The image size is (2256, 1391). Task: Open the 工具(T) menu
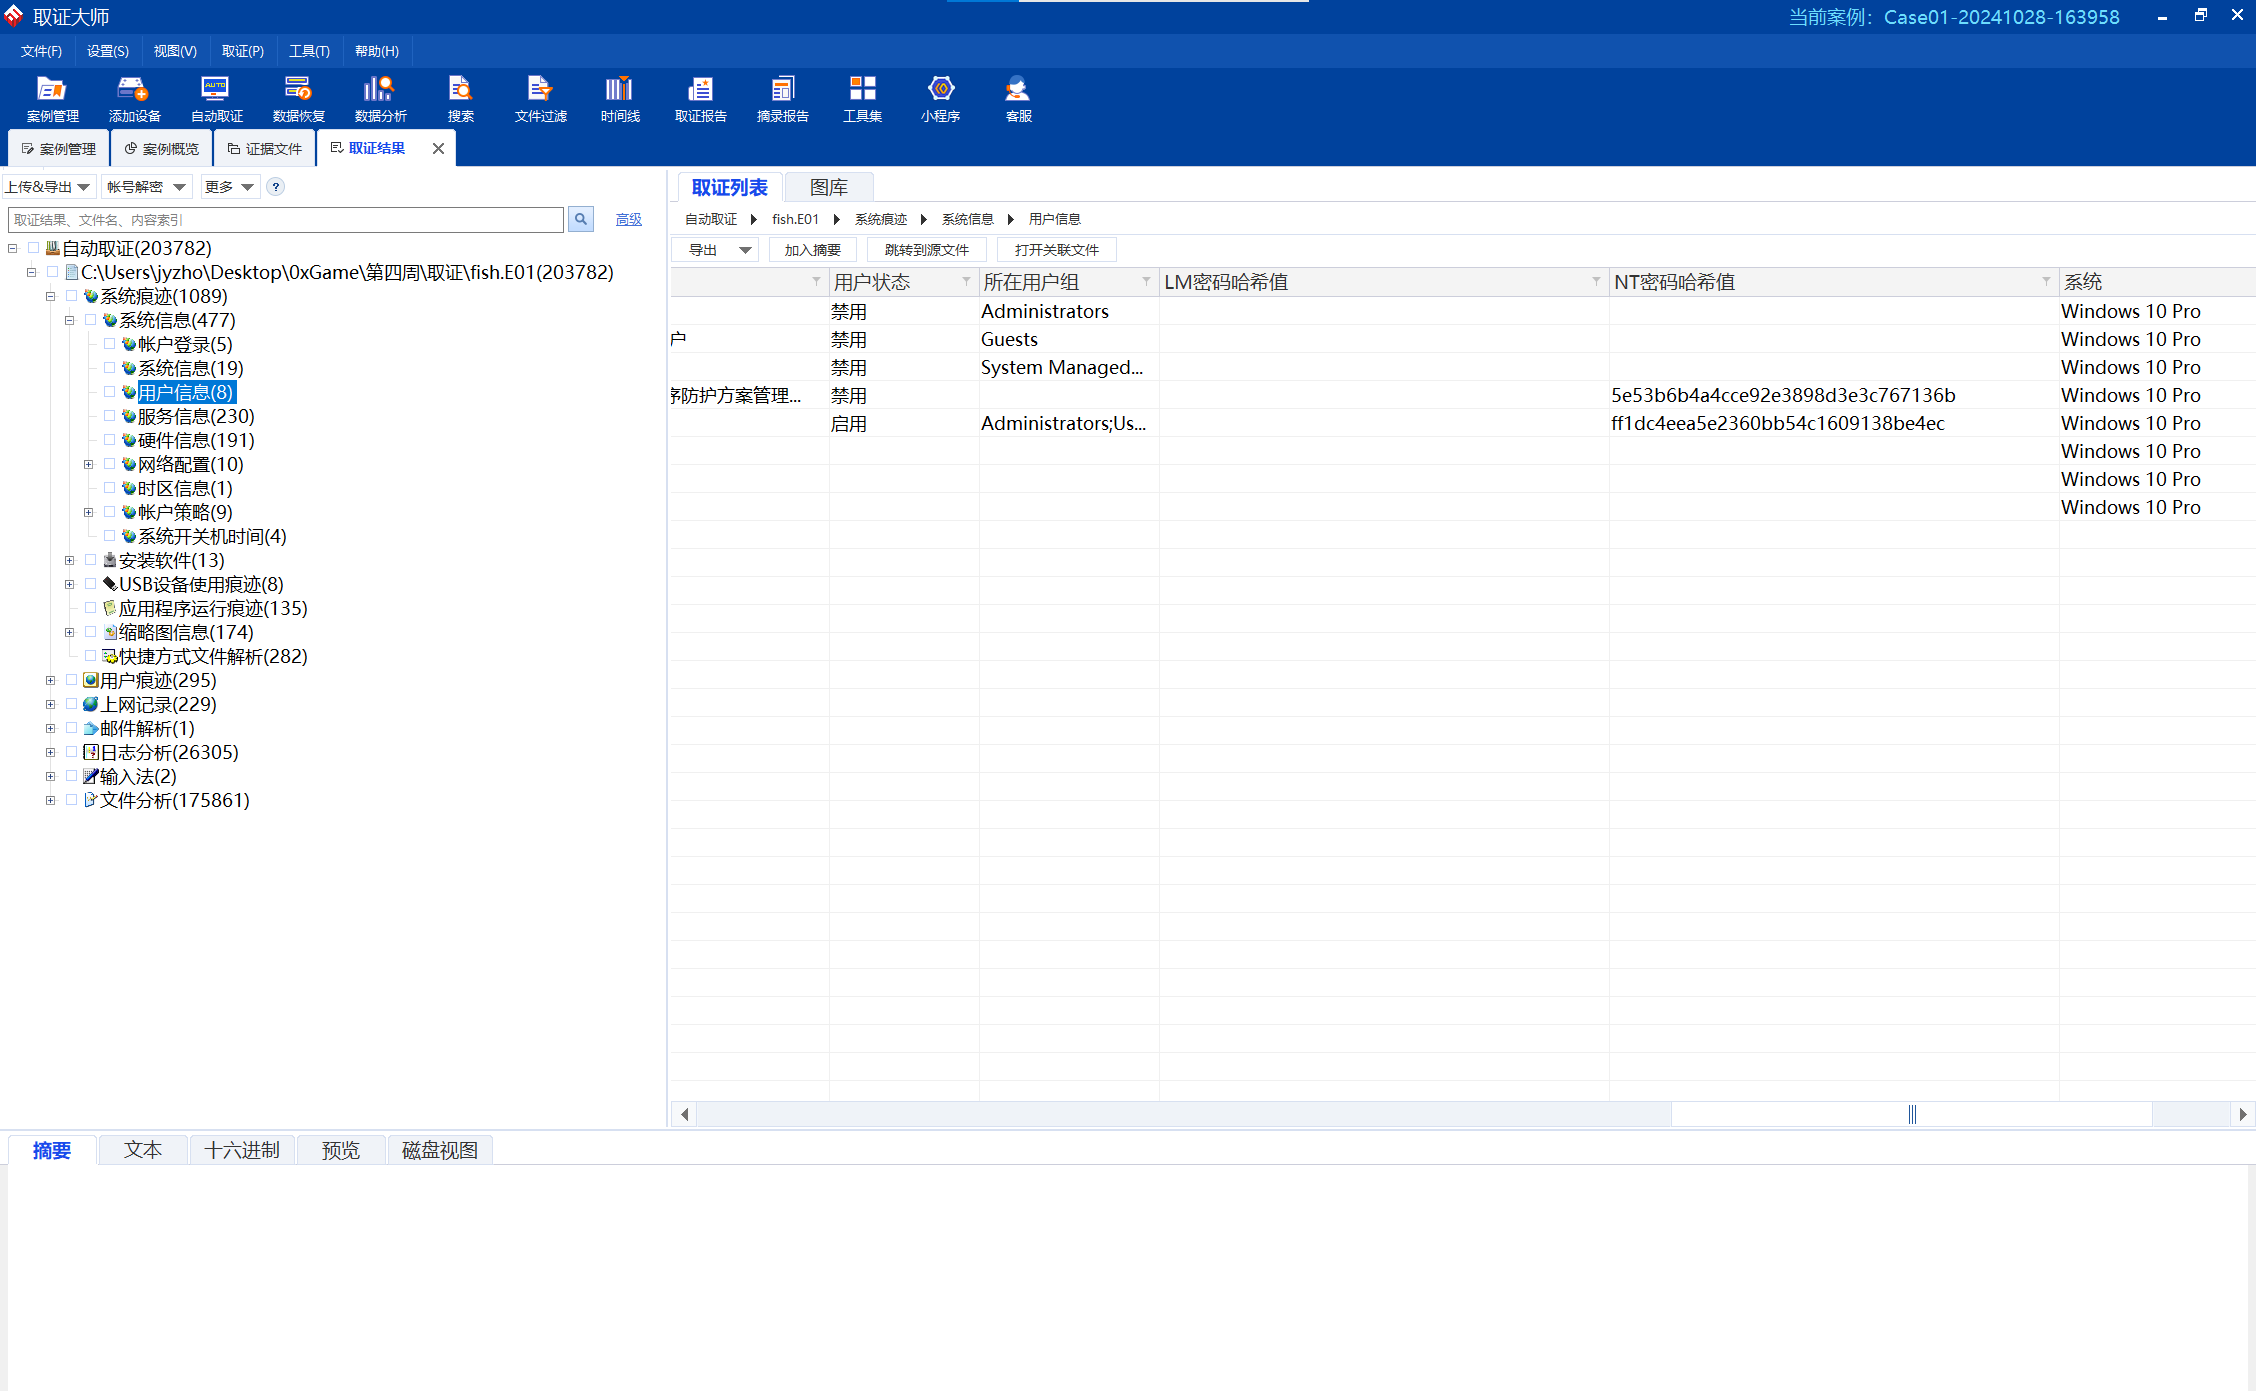click(309, 51)
